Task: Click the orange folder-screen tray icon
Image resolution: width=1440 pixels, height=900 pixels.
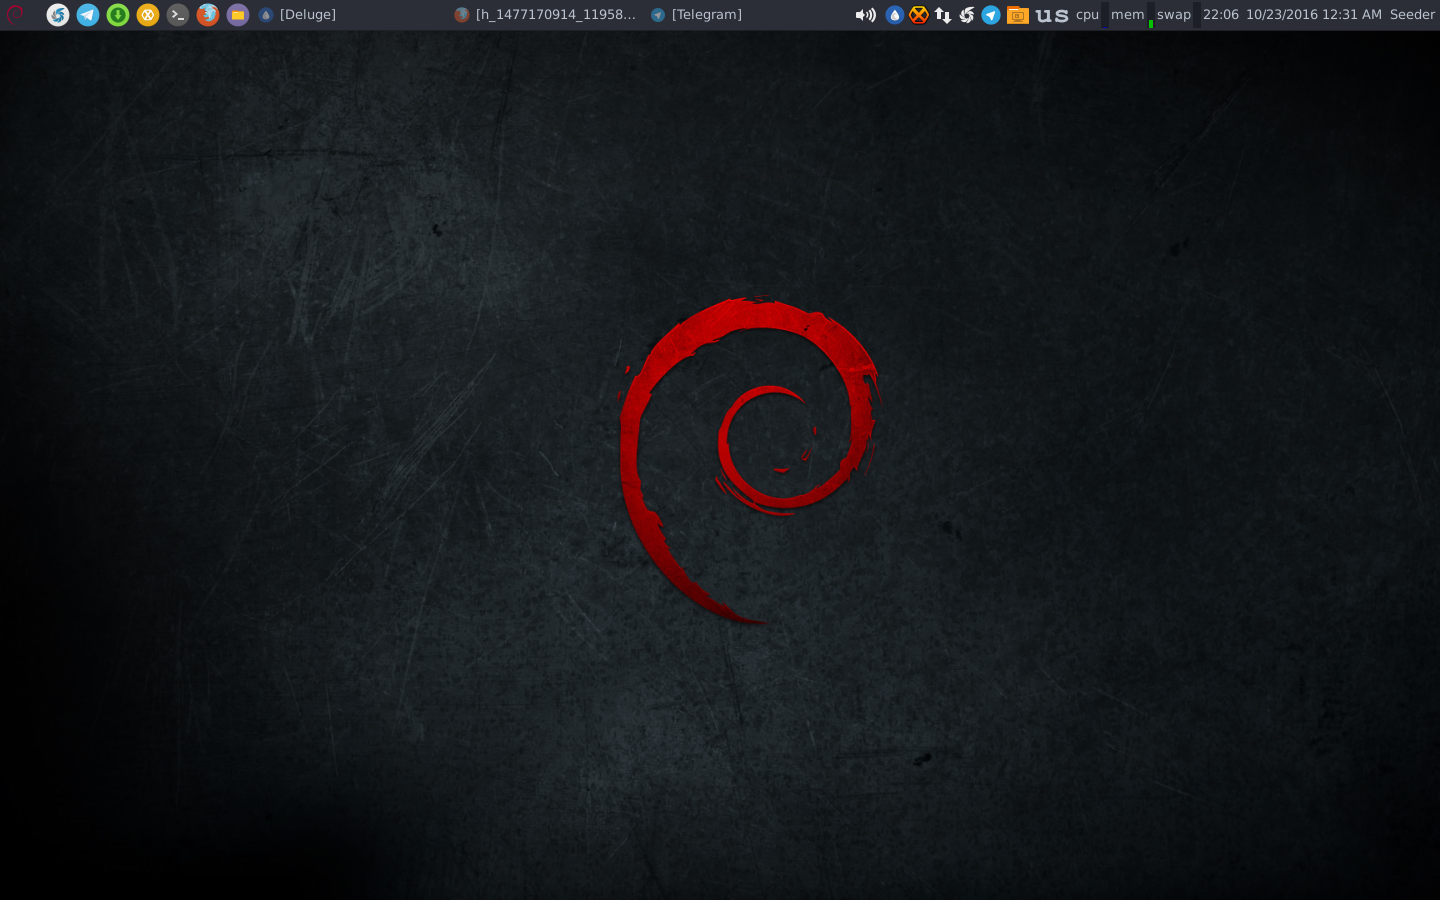Action: point(1018,15)
